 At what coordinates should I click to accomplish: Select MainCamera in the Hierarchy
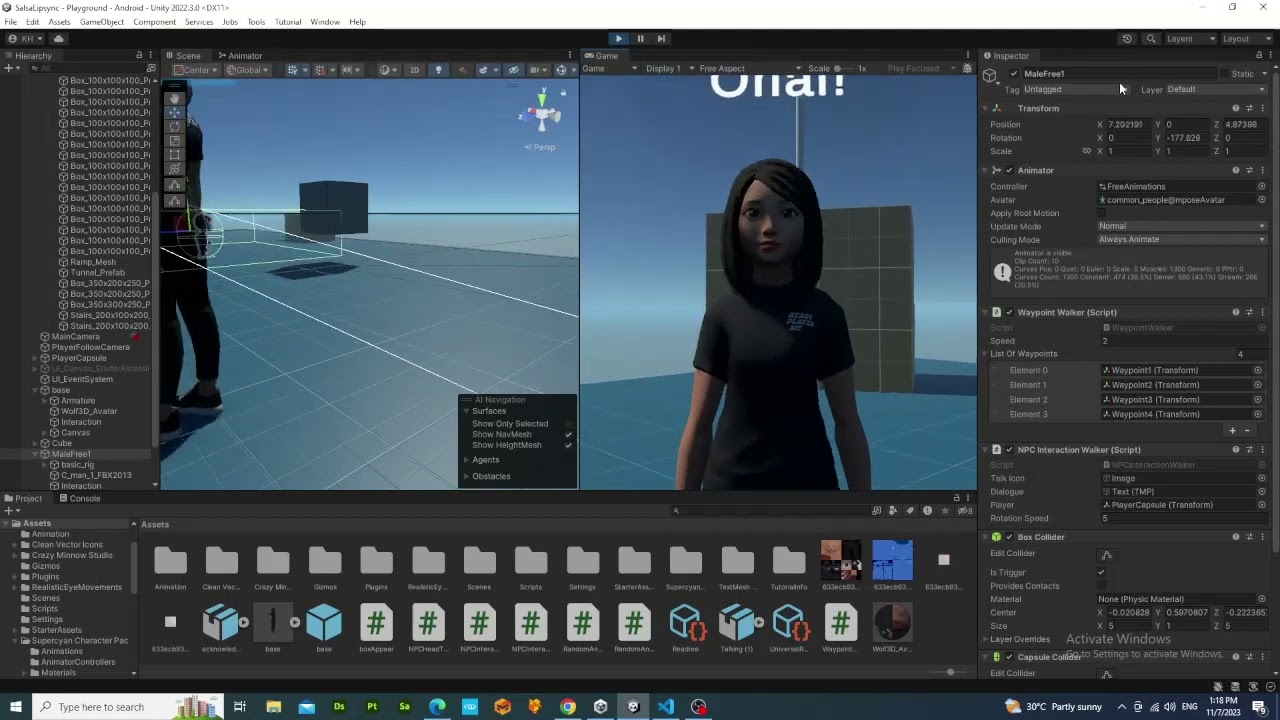[x=76, y=337]
